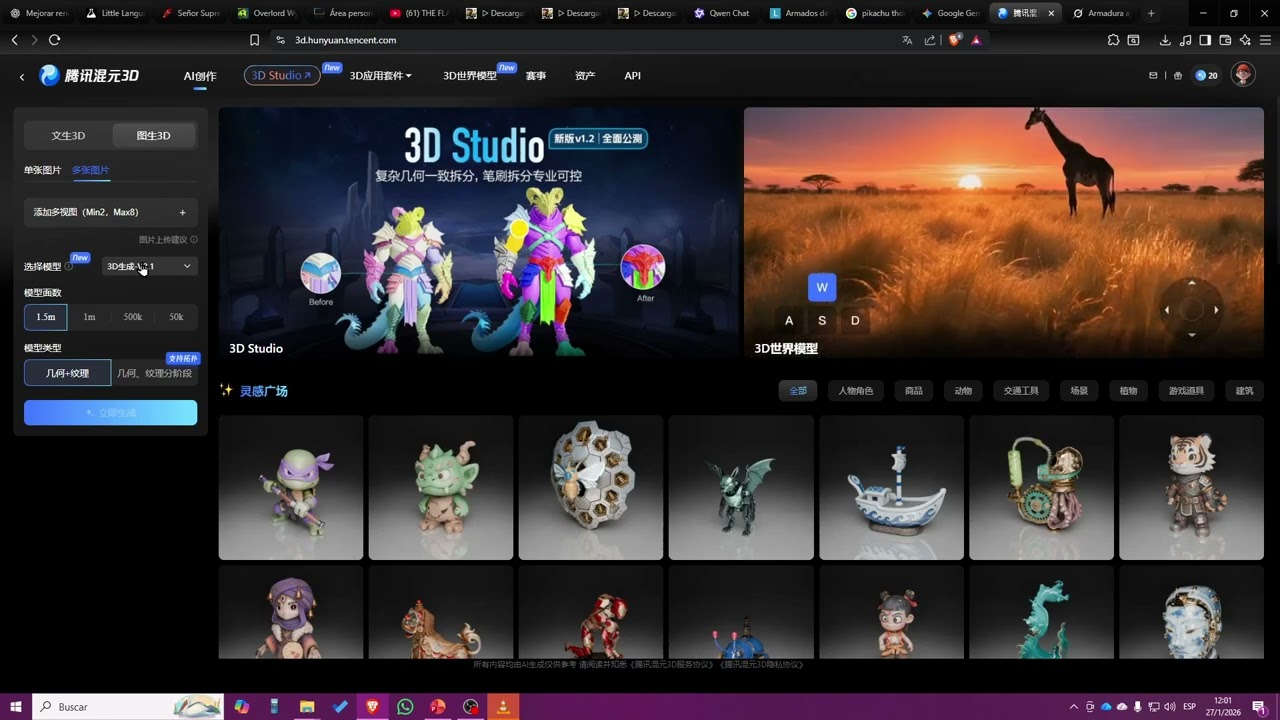
Task: Open the 单张图片 tab
Action: pyautogui.click(x=43, y=170)
